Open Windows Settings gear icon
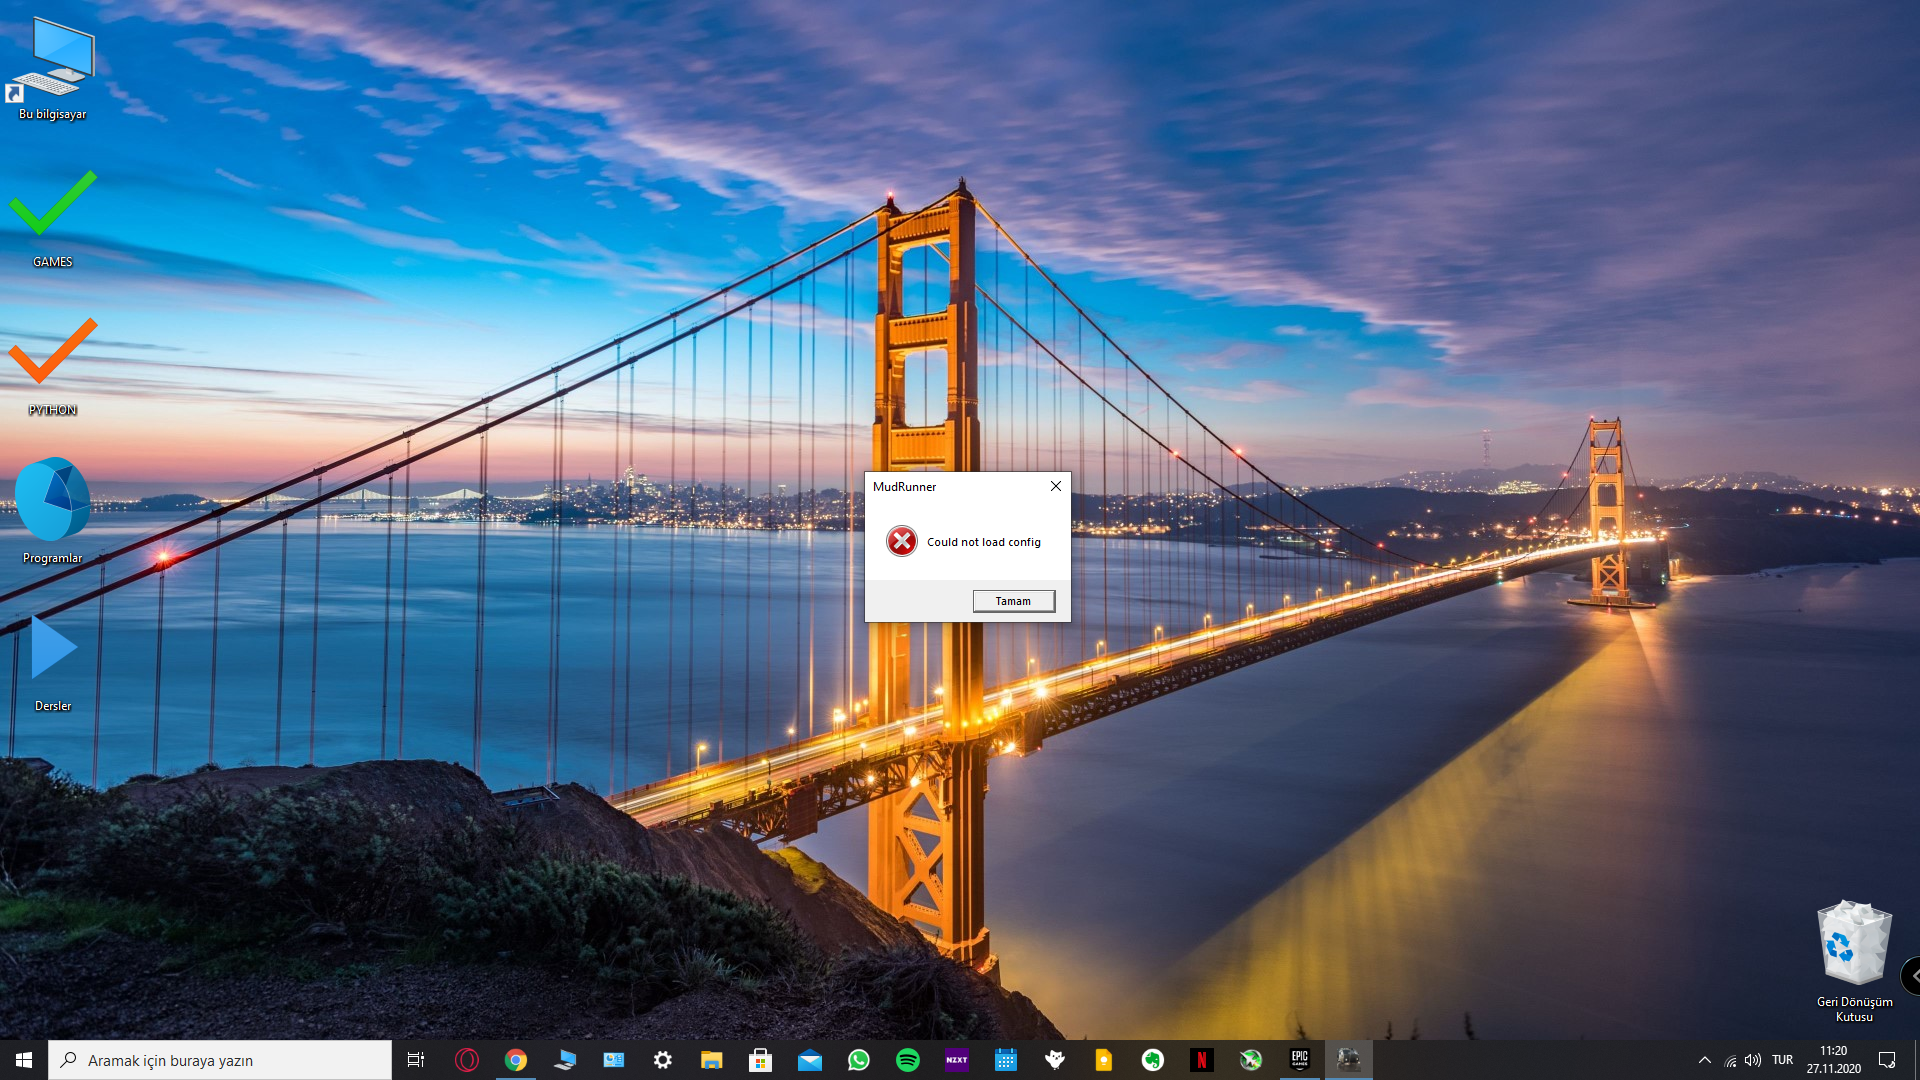The width and height of the screenshot is (1920, 1080). click(x=663, y=1060)
